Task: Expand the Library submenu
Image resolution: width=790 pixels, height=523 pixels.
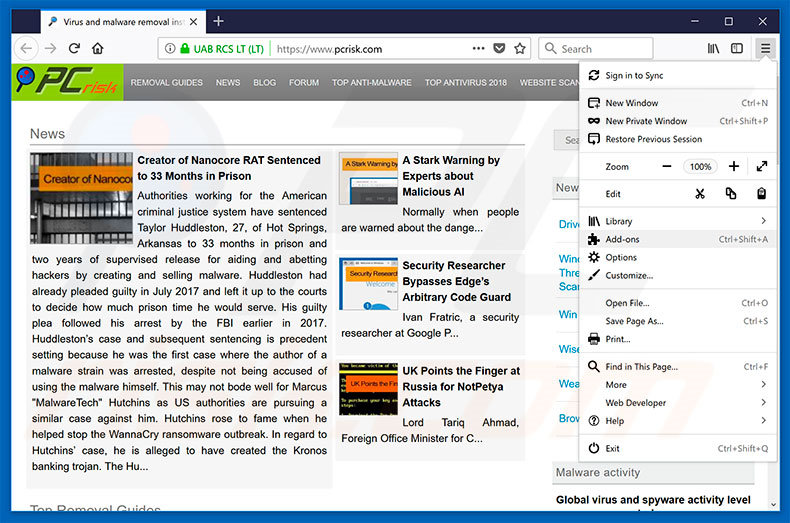Action: coord(764,221)
